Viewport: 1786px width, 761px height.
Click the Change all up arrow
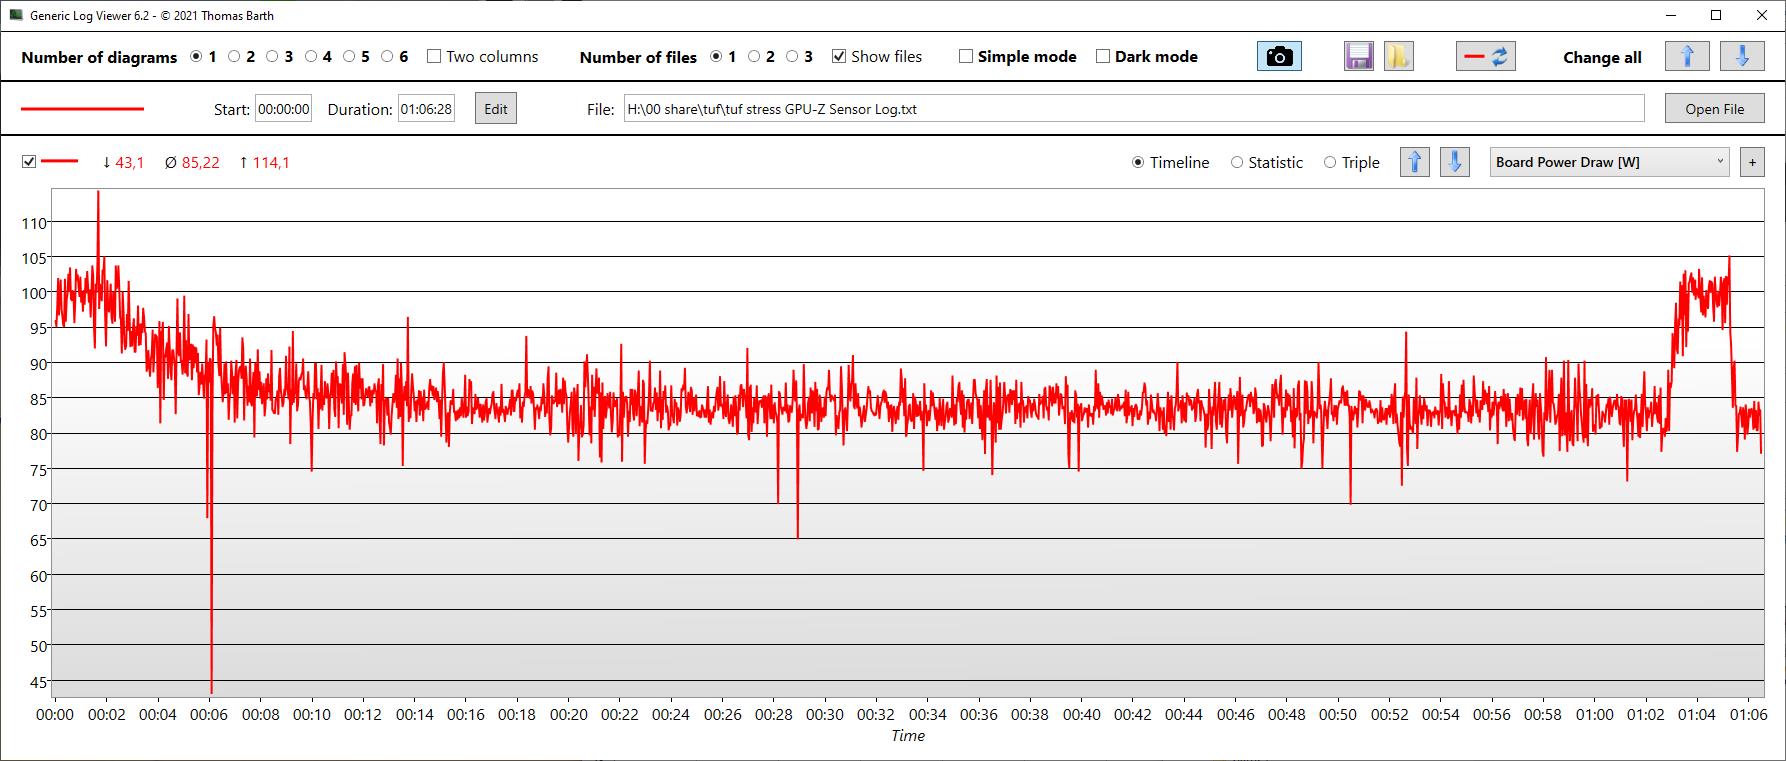point(1687,57)
